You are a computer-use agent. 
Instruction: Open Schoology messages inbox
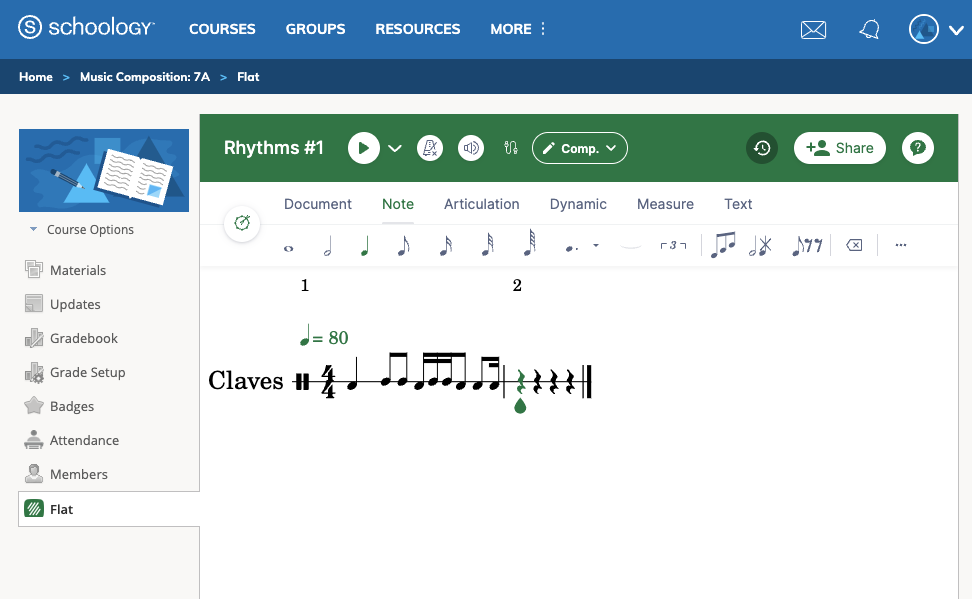[x=813, y=29]
